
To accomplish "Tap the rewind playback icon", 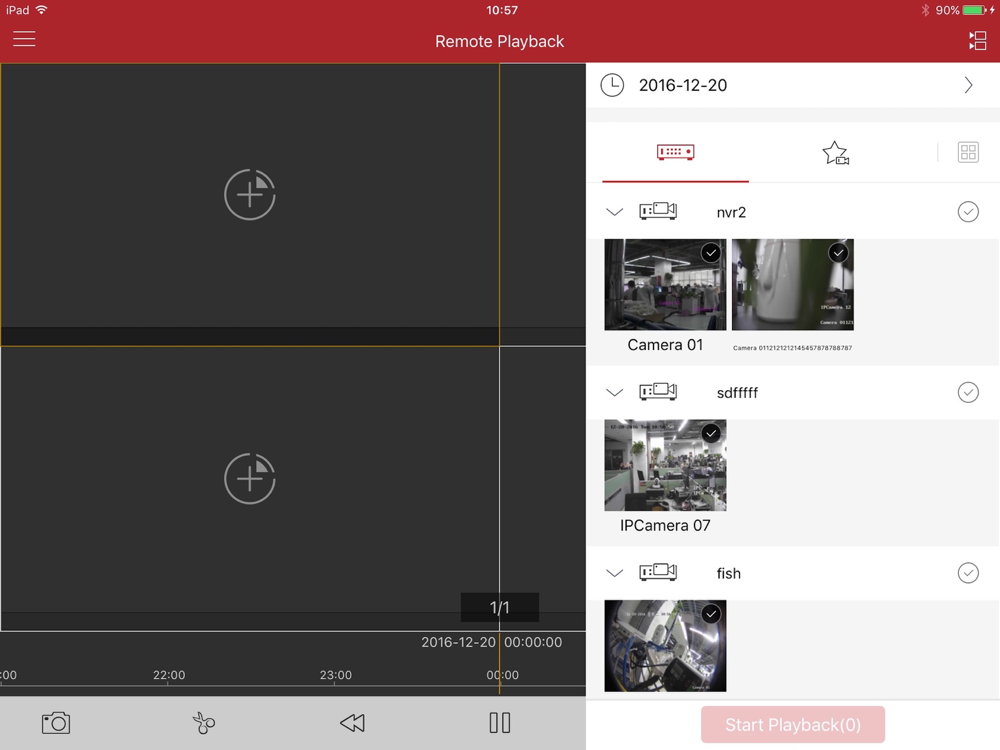I will coord(352,723).
